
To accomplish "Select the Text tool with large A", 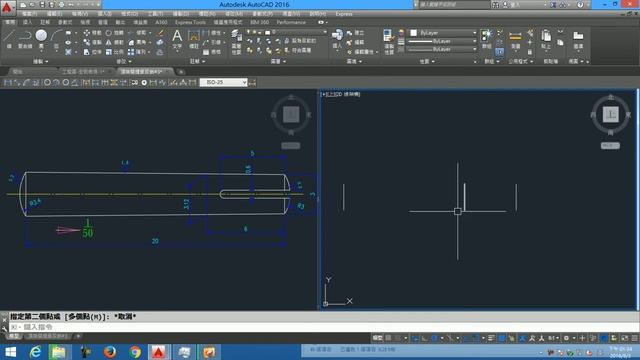I will [x=177, y=39].
